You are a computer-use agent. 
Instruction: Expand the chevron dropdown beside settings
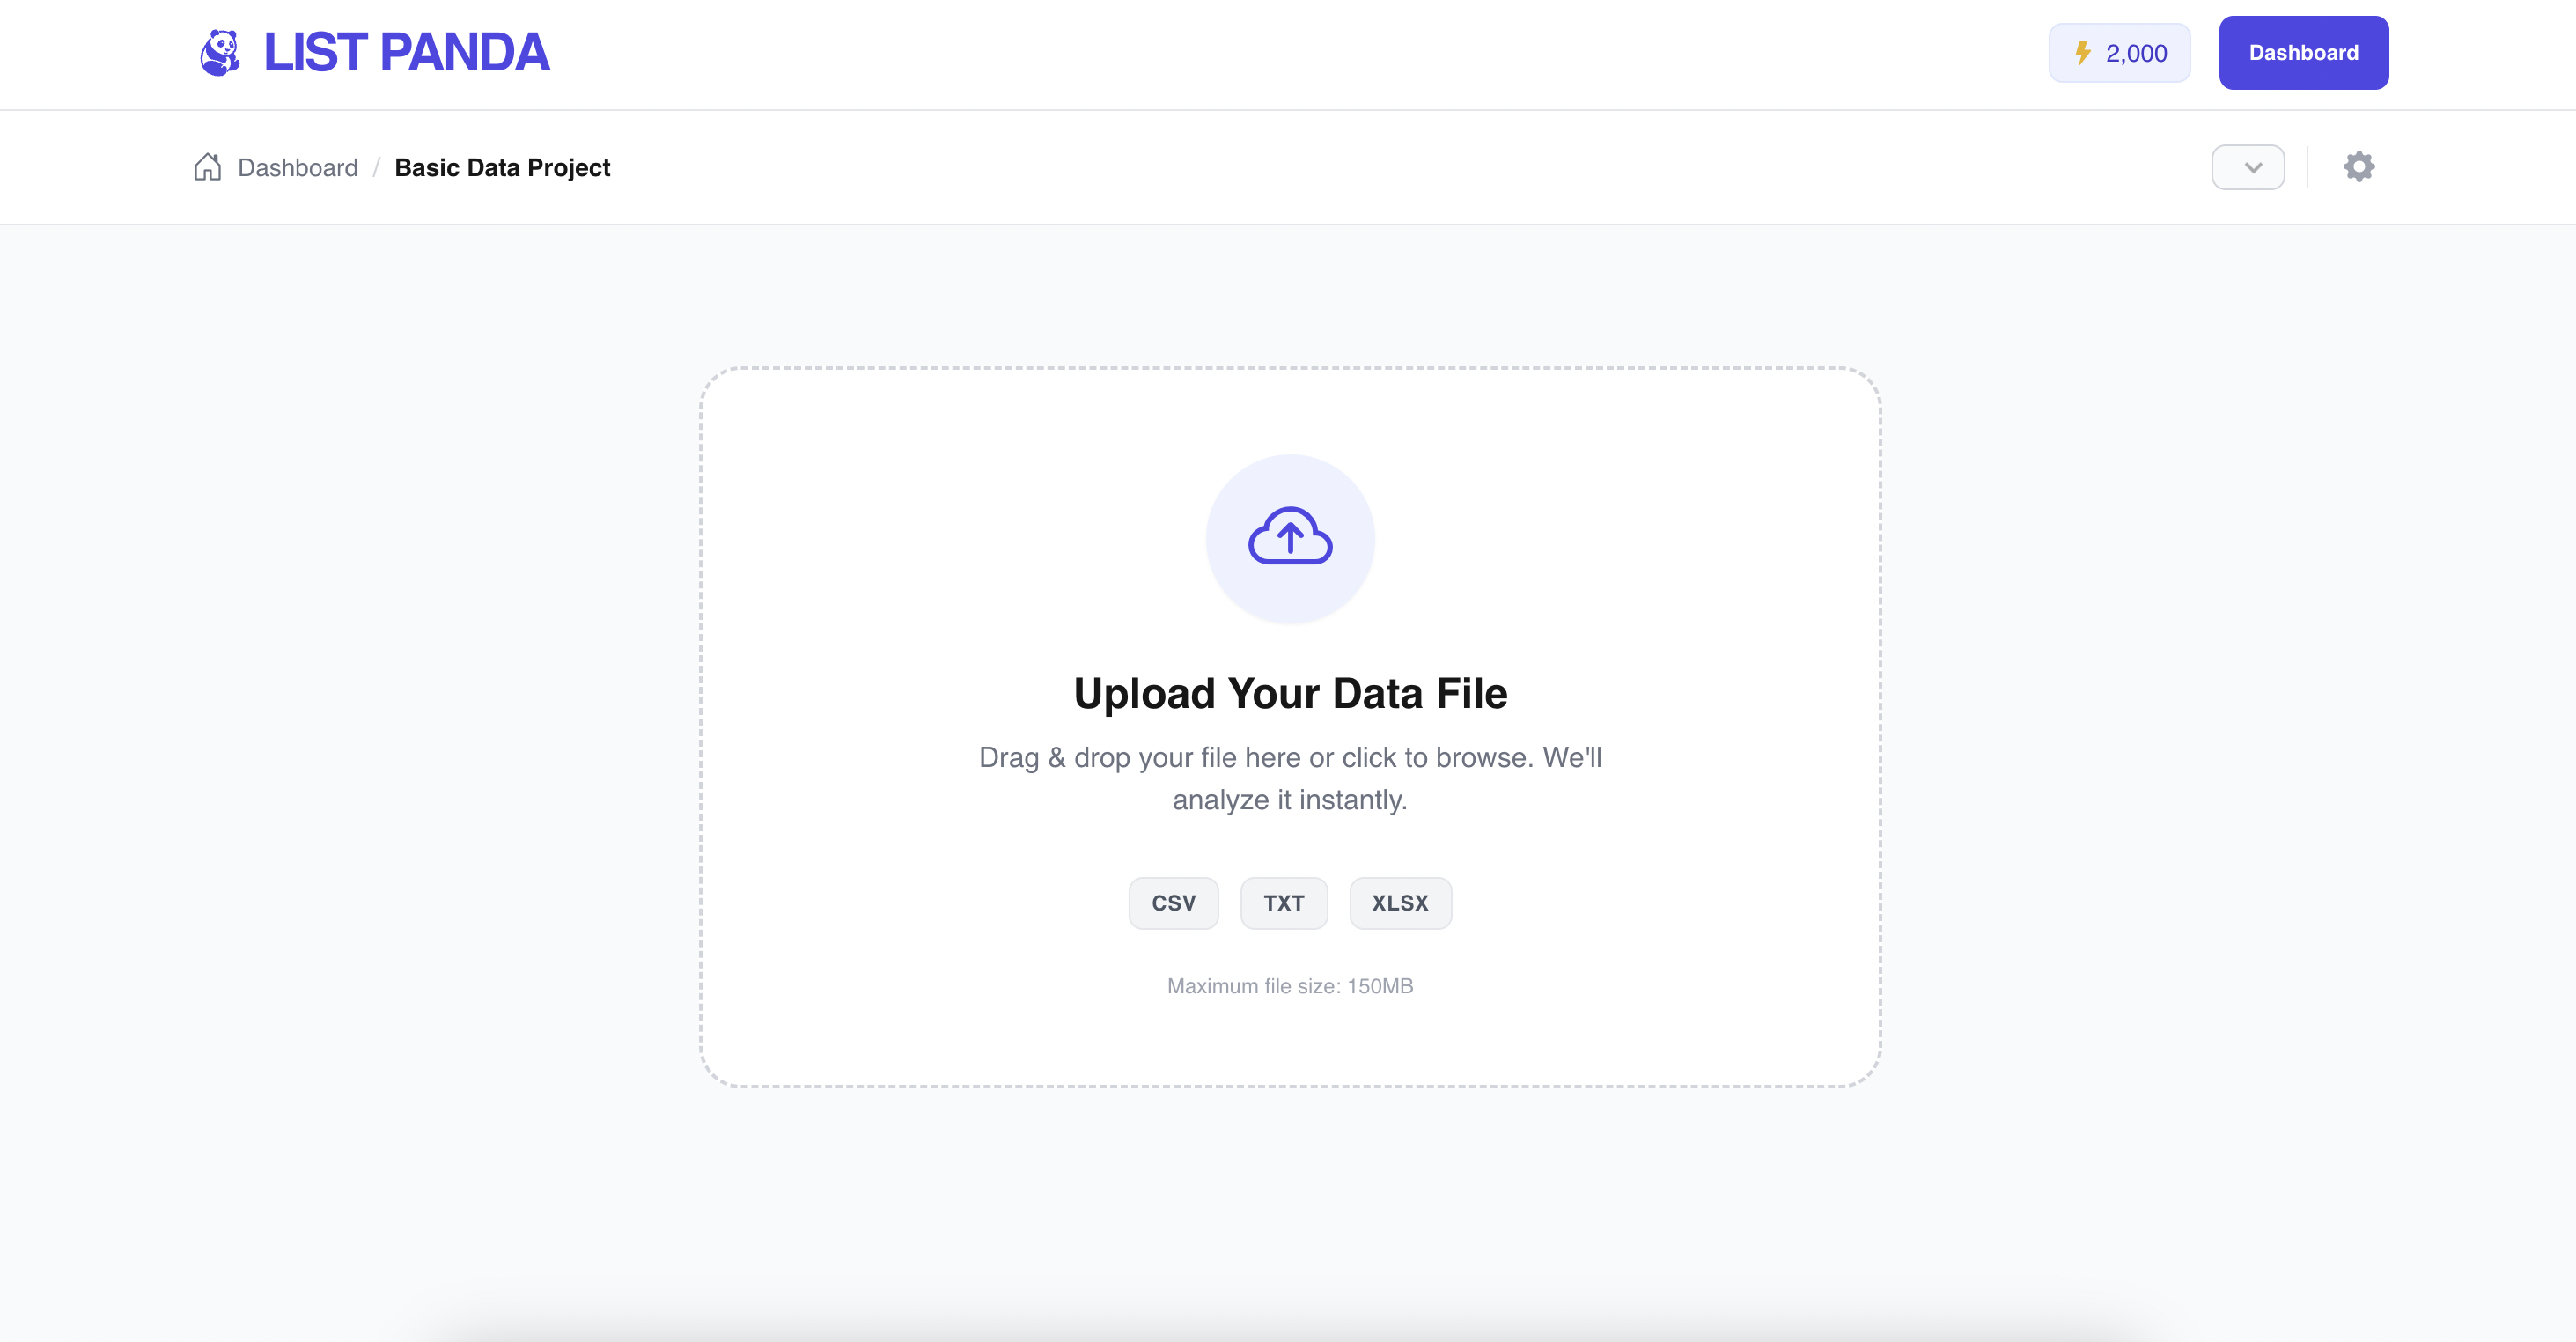click(x=2248, y=167)
